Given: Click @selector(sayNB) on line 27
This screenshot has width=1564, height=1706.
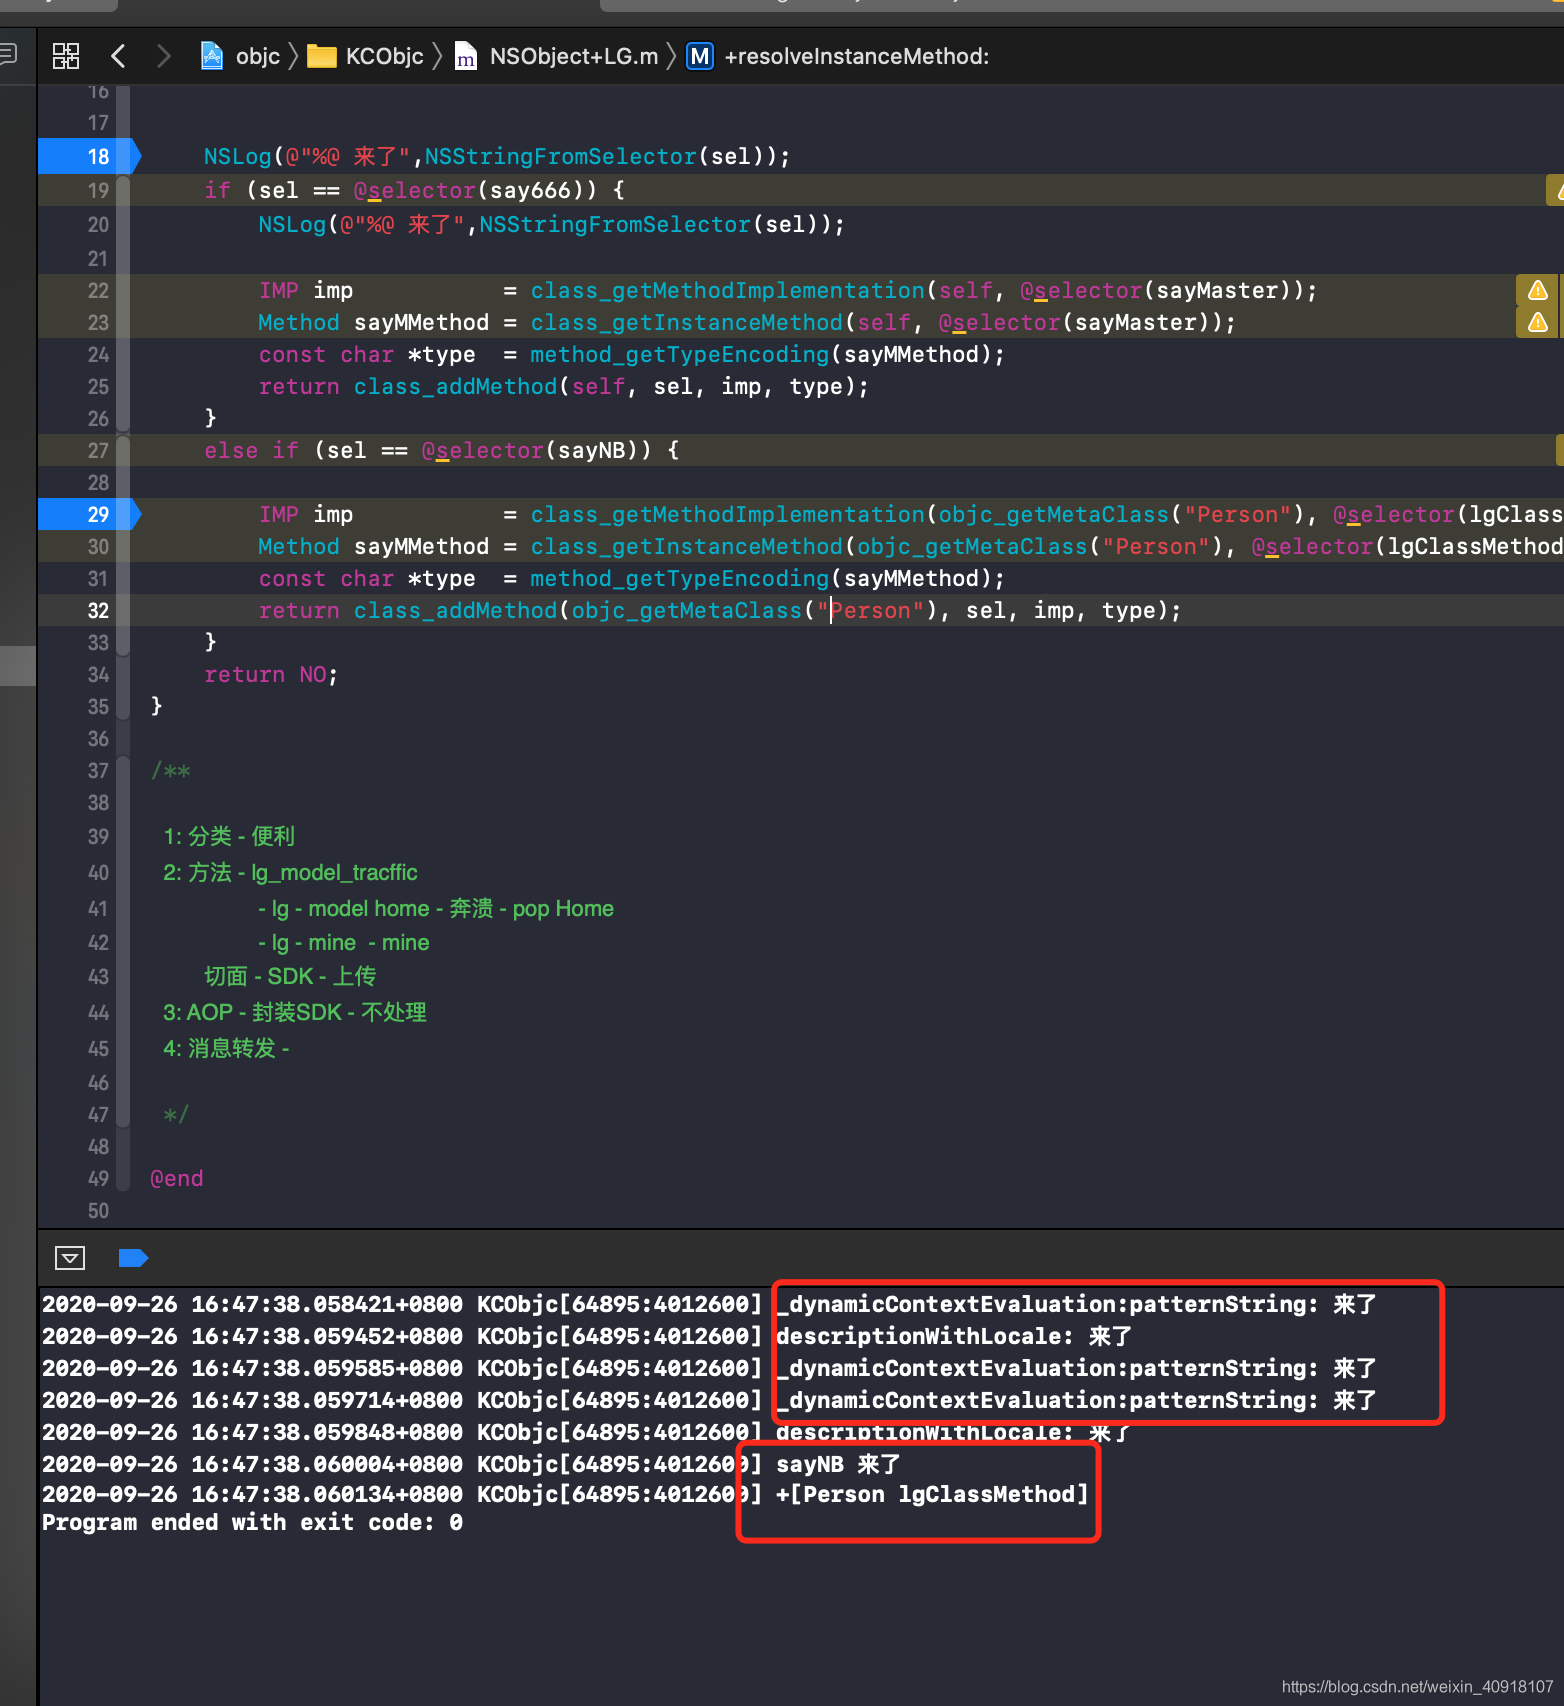Looking at the screenshot, I should (x=537, y=450).
